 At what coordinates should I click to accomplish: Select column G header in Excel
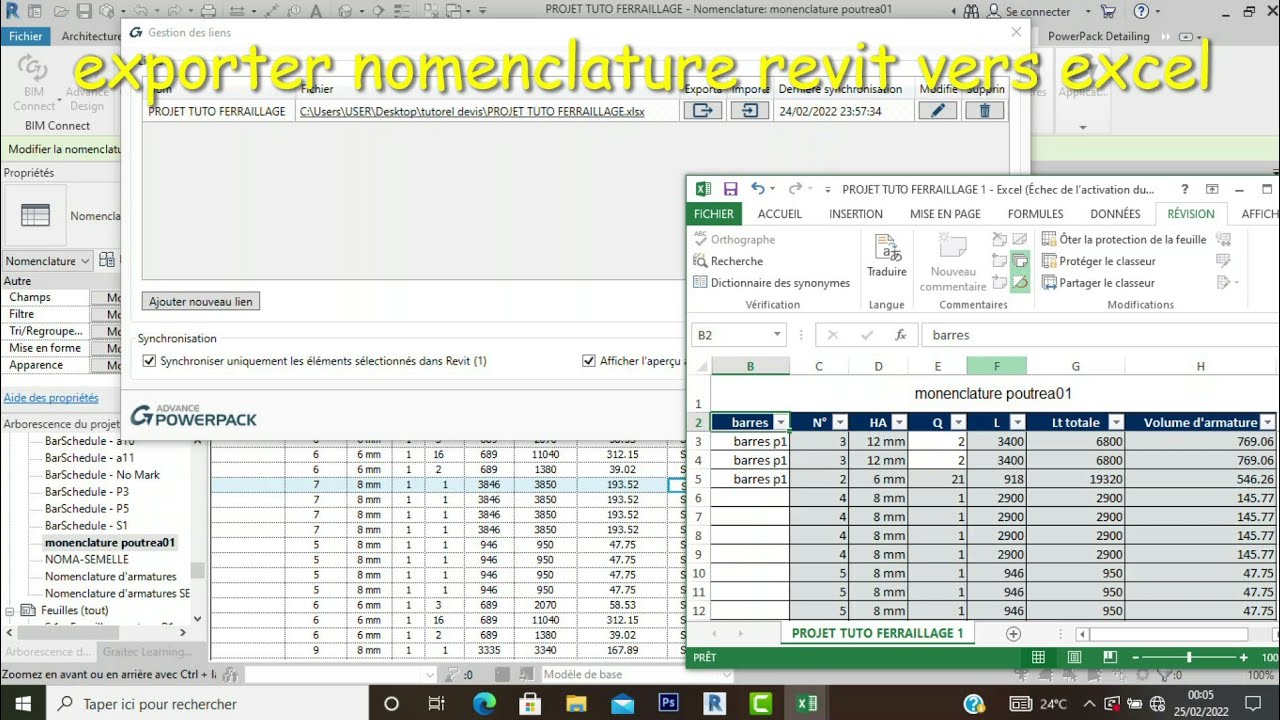click(x=1075, y=366)
